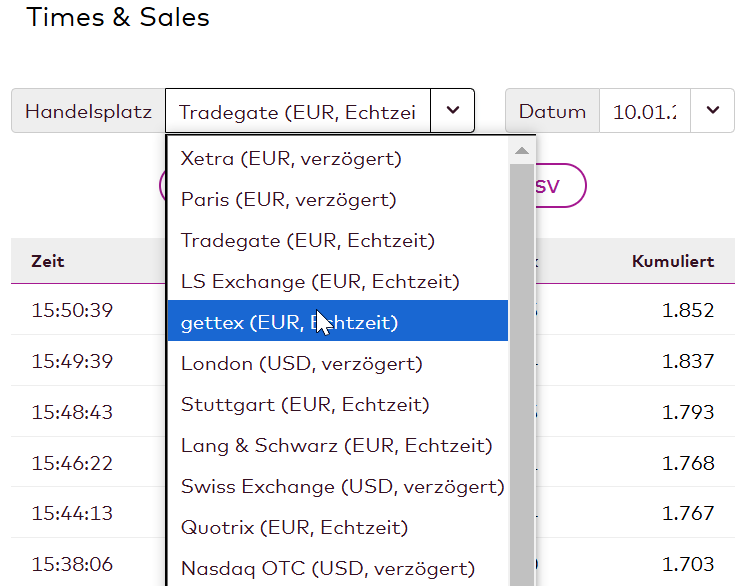
Task: Click the dropdown list scrollbar thumb
Action: point(522,375)
